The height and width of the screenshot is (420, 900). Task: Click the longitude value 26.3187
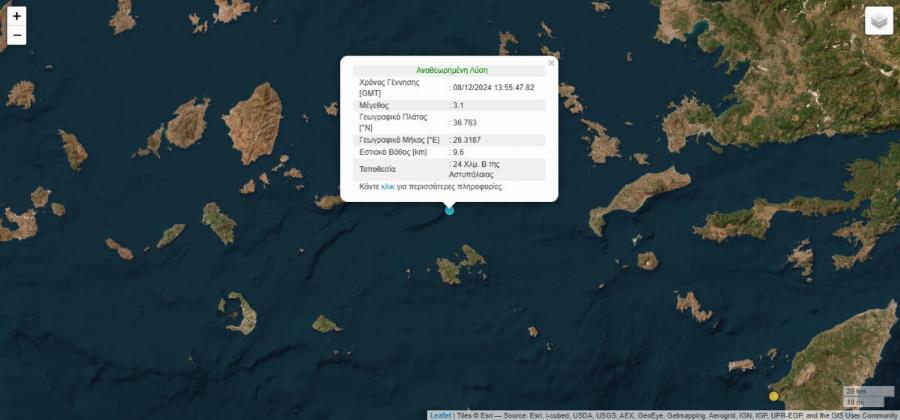tap(468, 140)
